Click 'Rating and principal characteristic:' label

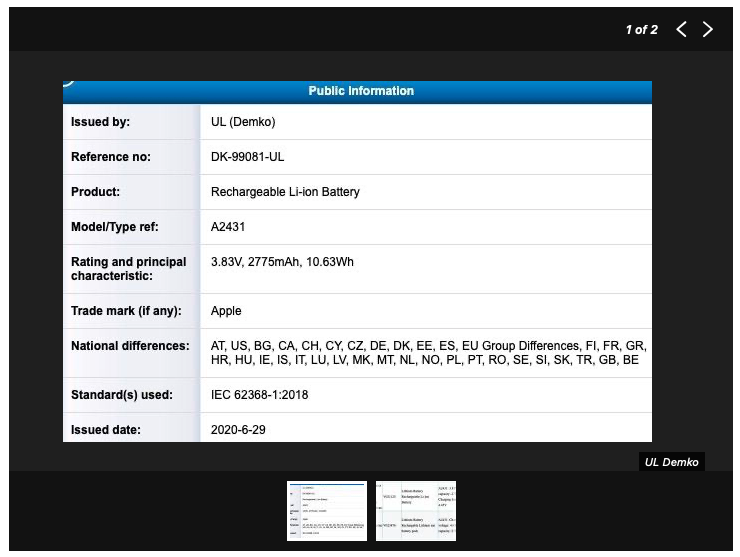(x=128, y=269)
